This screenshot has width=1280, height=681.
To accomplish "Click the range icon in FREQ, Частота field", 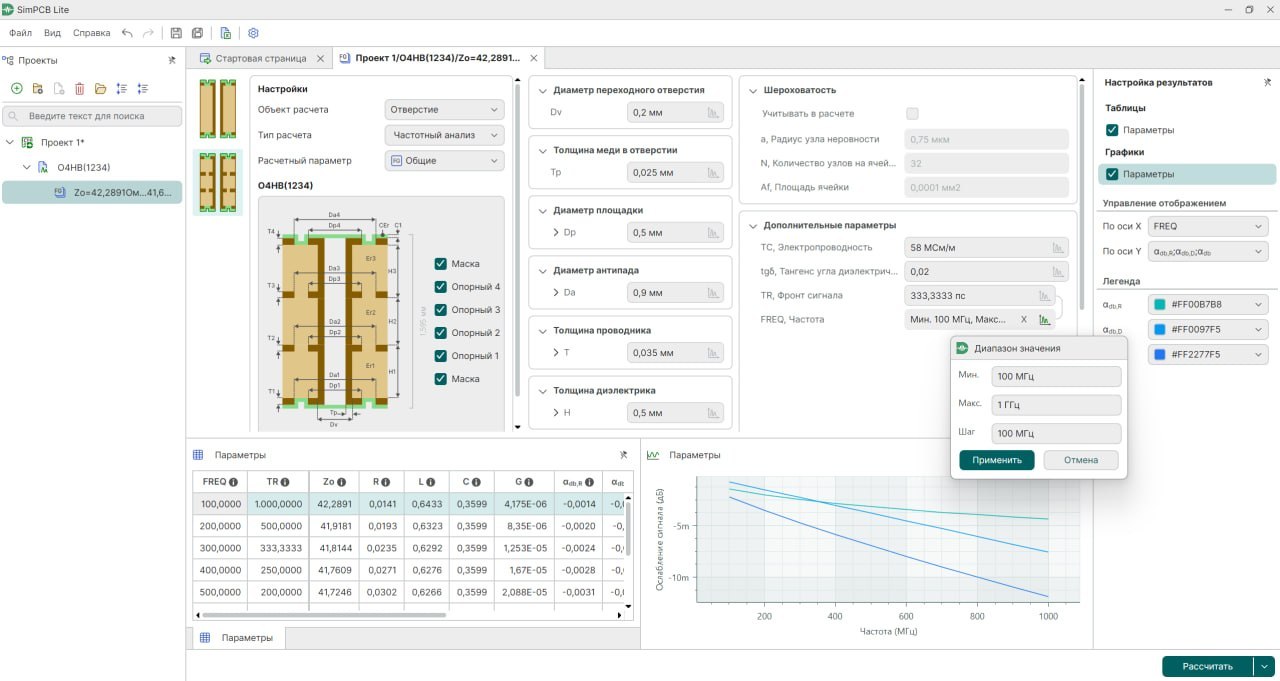I will click(1044, 320).
